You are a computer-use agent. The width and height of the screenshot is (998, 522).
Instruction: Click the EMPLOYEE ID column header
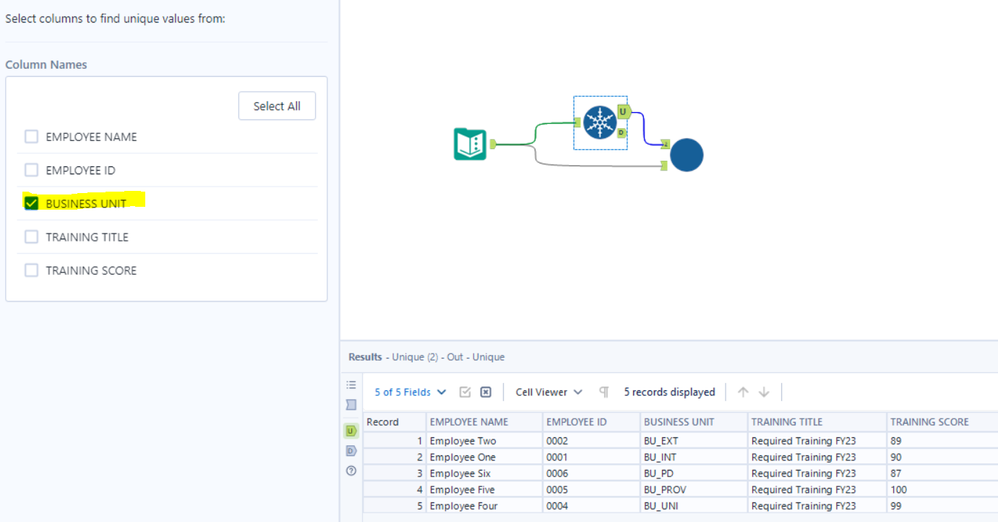(591, 421)
